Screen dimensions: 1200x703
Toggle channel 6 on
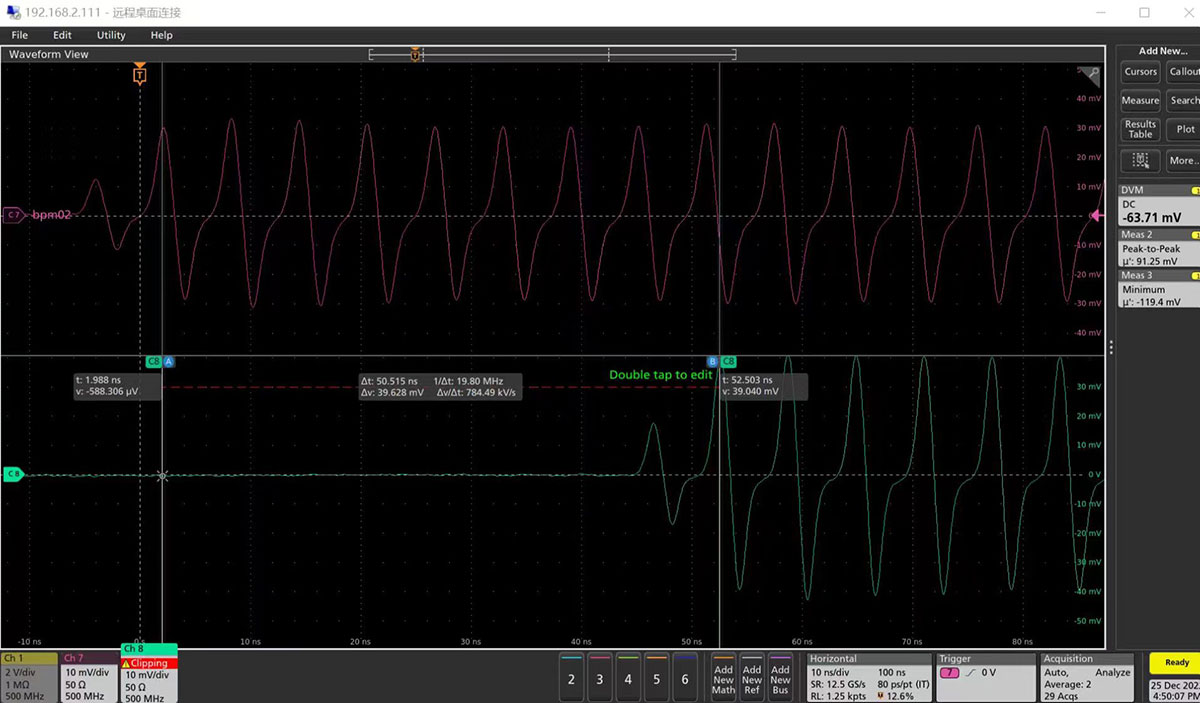tap(685, 677)
